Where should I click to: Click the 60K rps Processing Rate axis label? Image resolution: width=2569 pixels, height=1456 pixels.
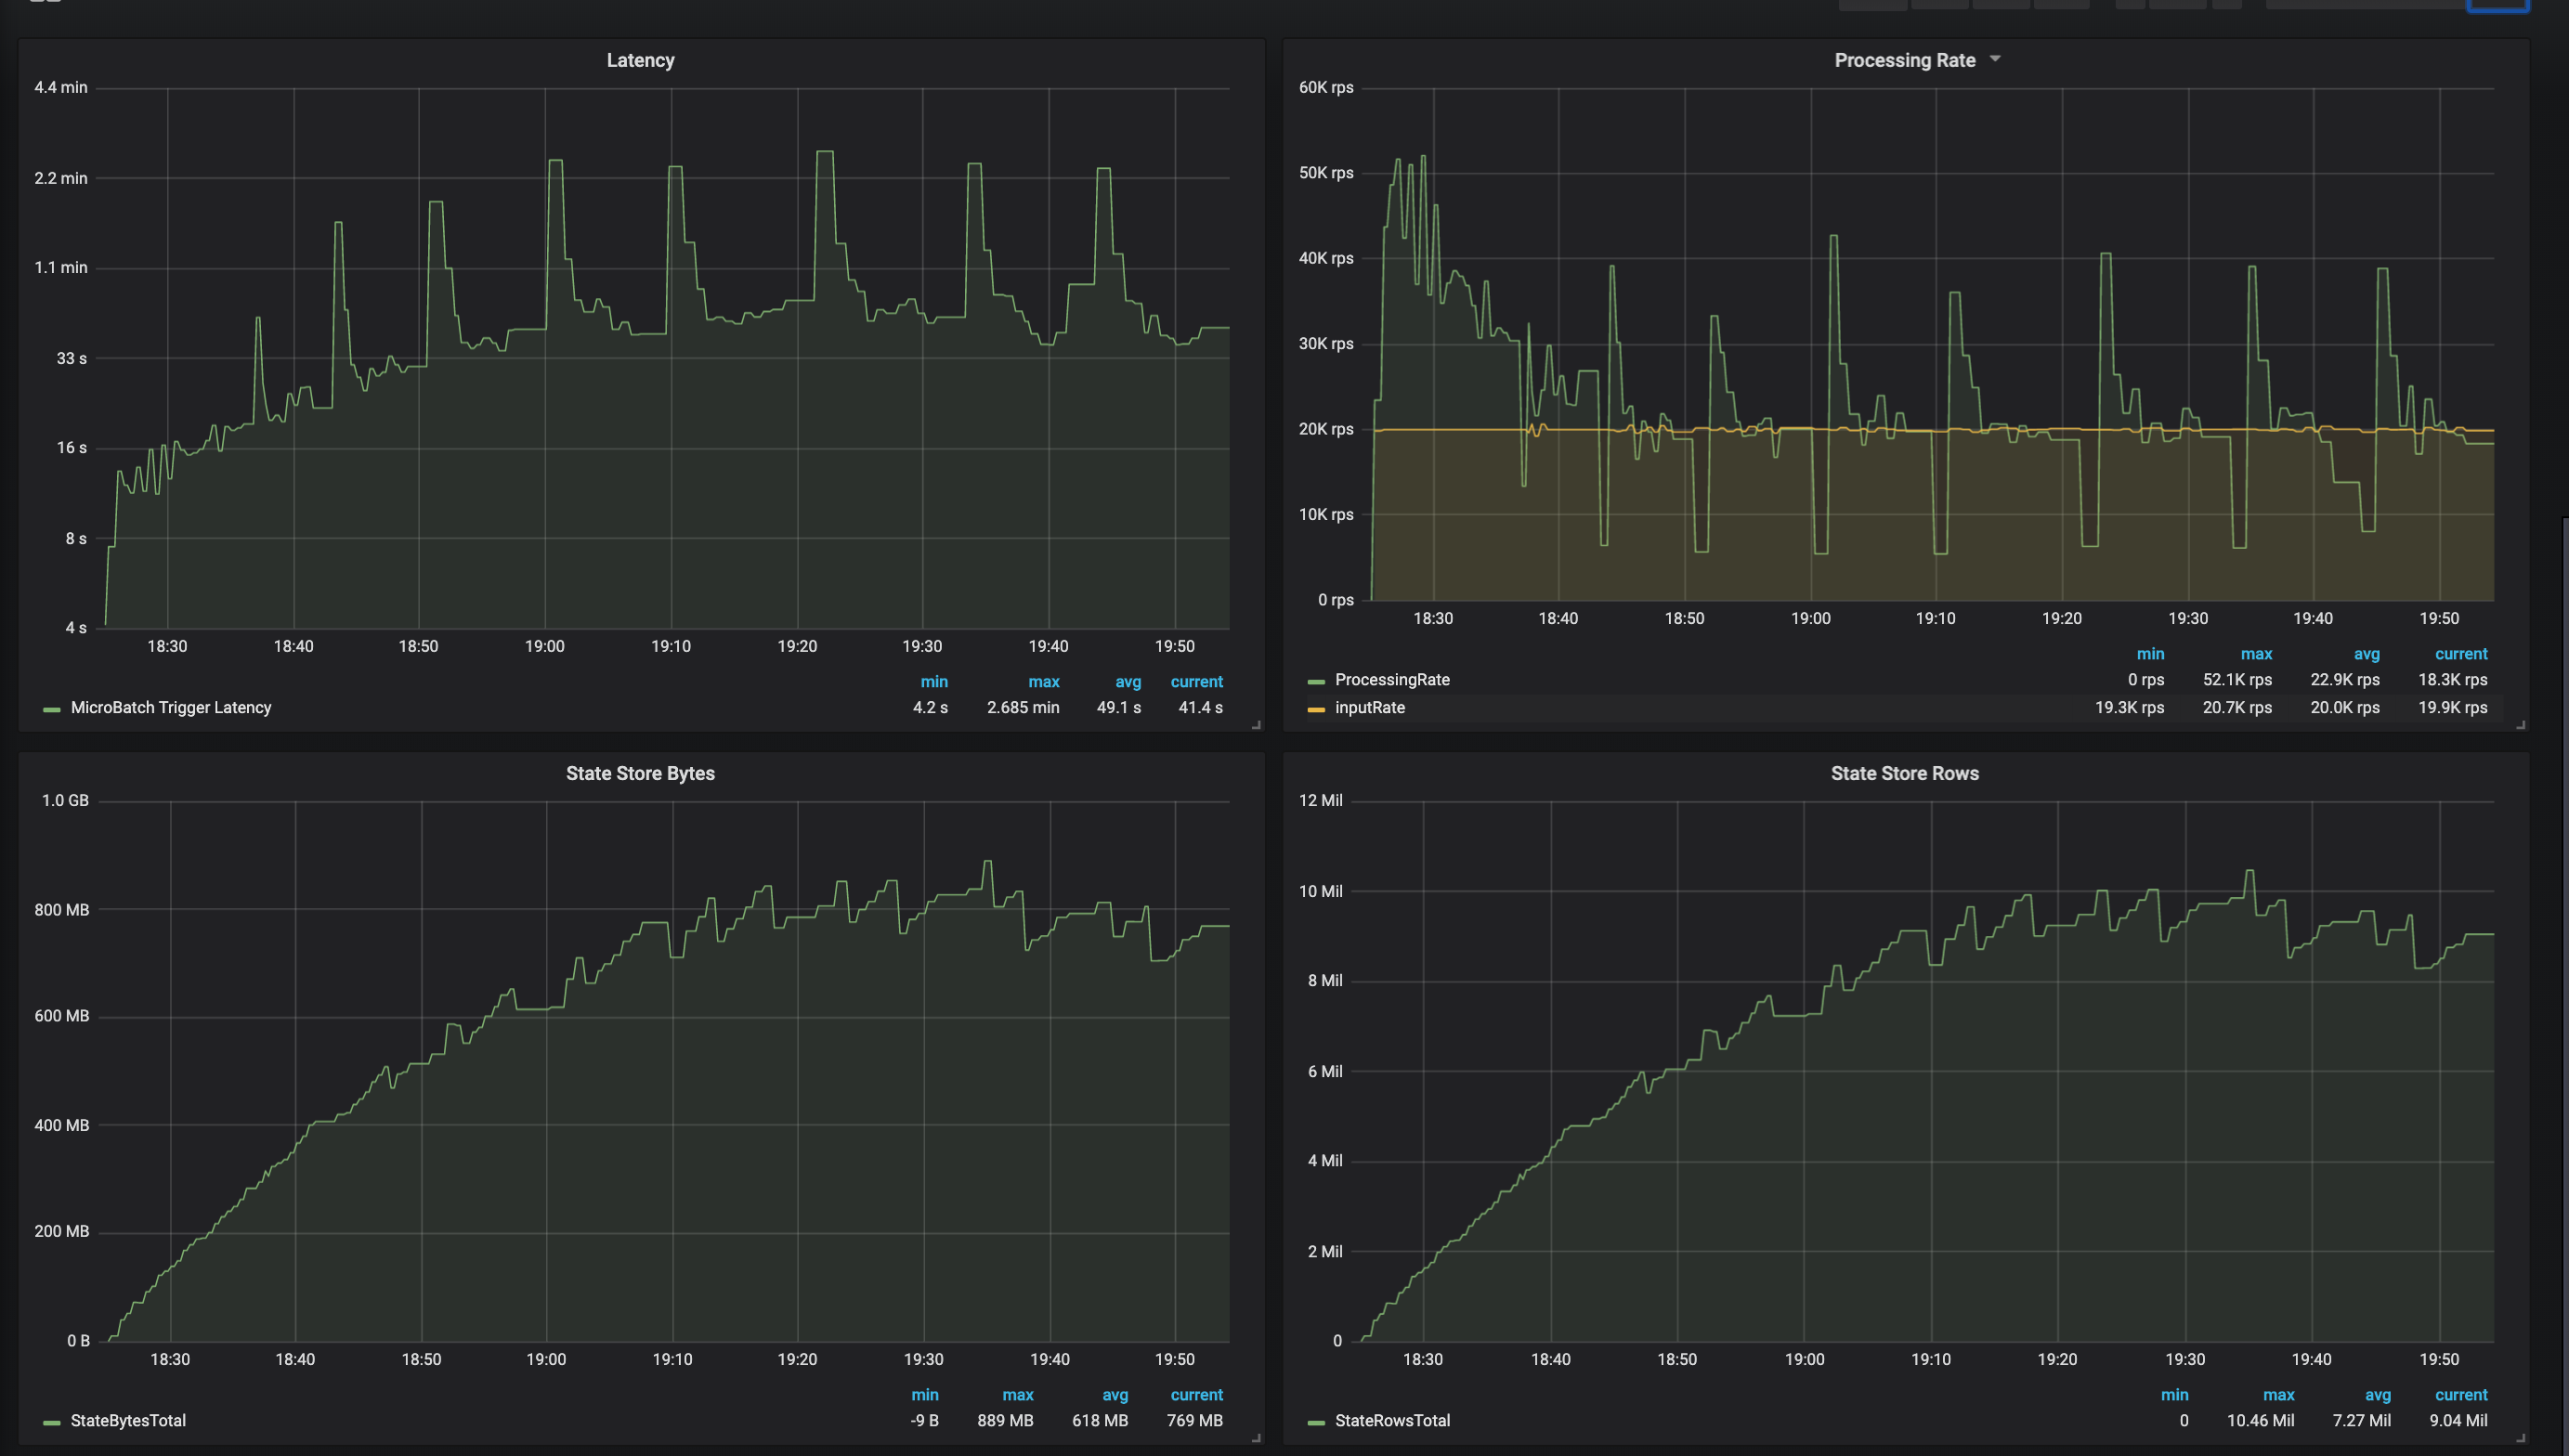[1326, 87]
